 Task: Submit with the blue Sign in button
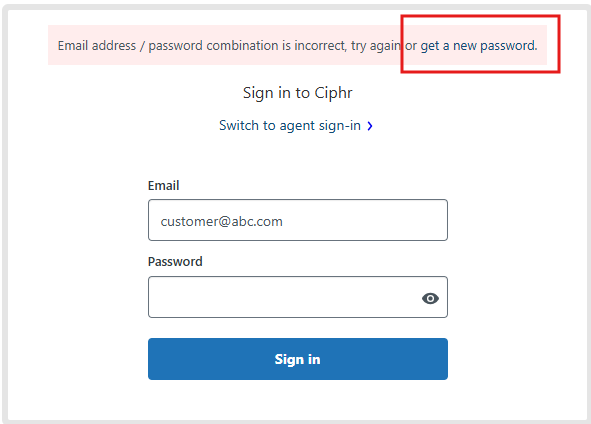(298, 359)
